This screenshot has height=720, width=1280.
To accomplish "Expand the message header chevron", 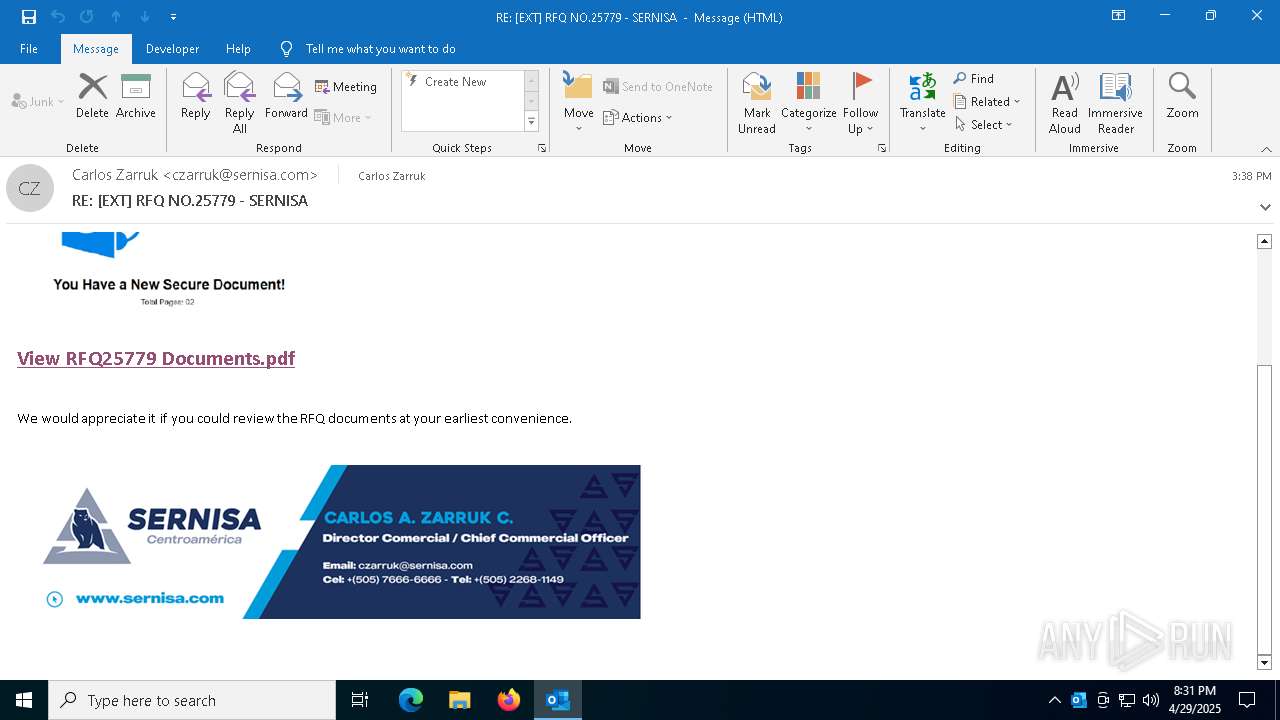I will (1265, 207).
